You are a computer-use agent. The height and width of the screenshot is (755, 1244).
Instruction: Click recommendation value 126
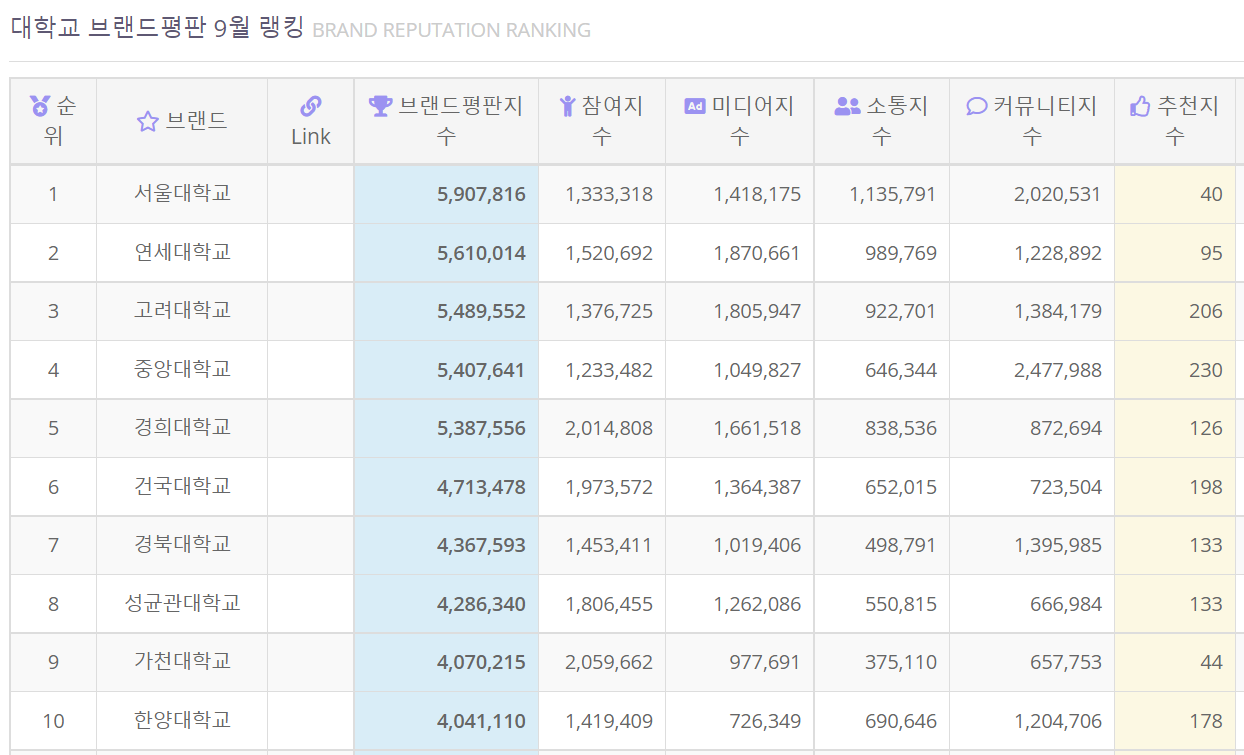click(x=1206, y=428)
